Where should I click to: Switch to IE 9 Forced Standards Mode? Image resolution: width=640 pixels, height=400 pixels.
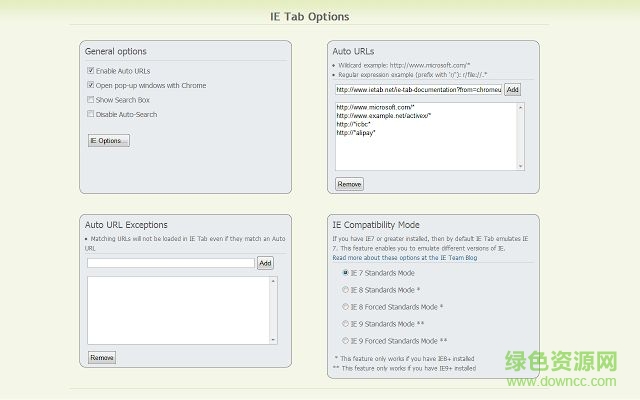[346, 341]
